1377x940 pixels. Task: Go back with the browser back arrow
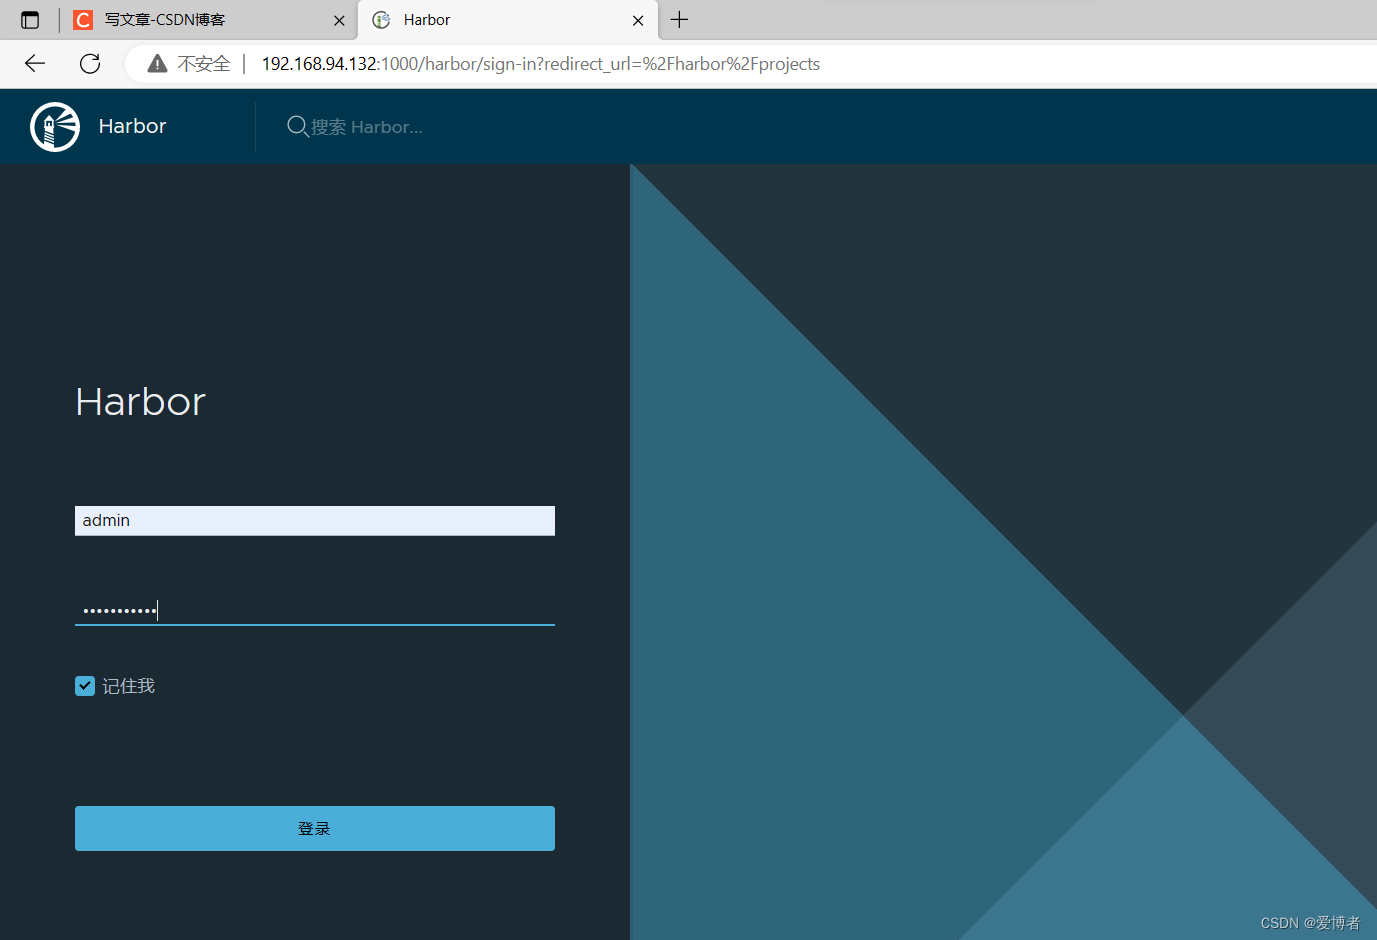pos(35,64)
